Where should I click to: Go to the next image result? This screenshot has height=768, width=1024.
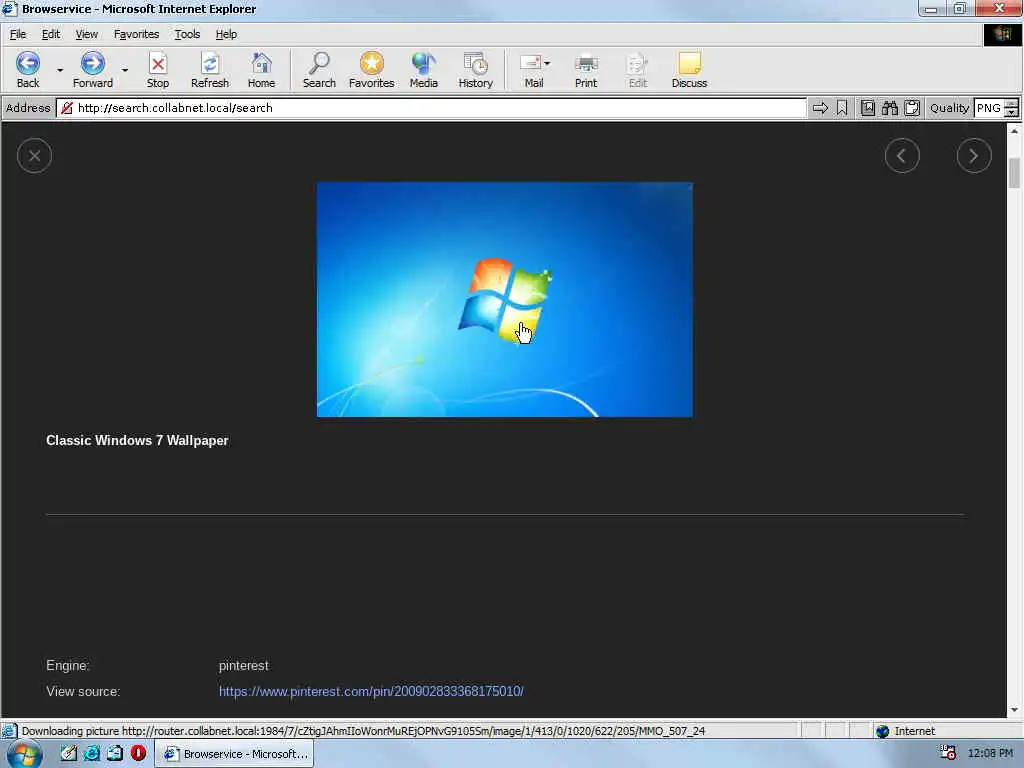(x=974, y=156)
